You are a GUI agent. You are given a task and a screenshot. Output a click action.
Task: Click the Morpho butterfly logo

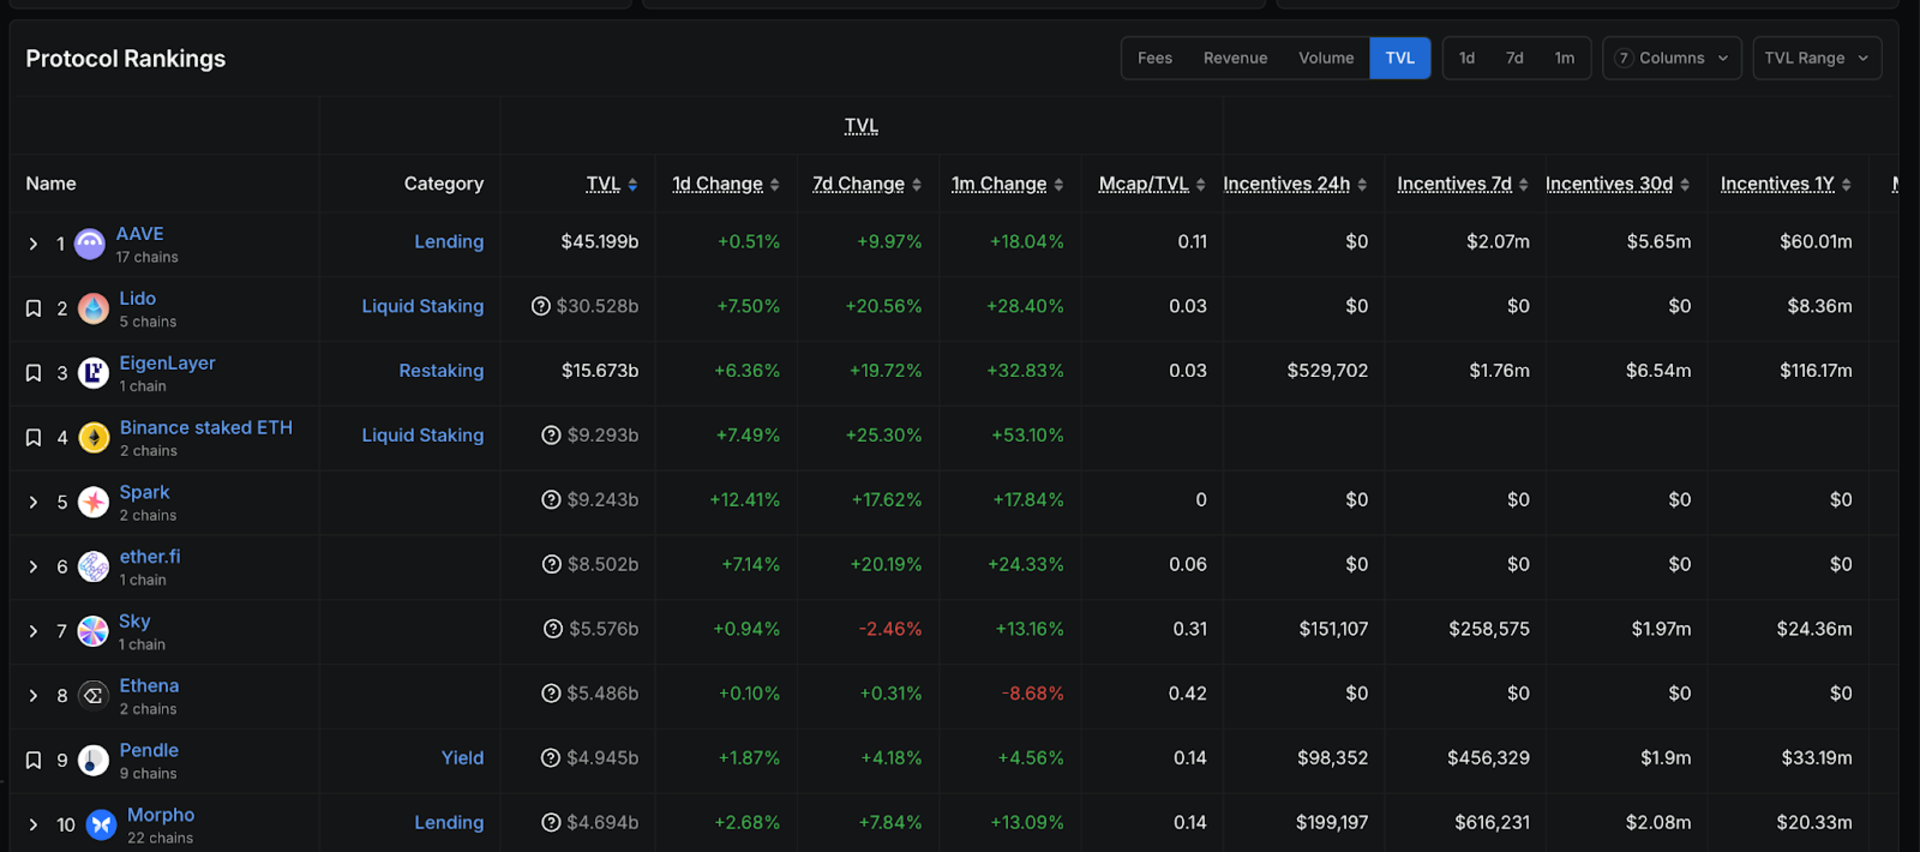coord(101,825)
